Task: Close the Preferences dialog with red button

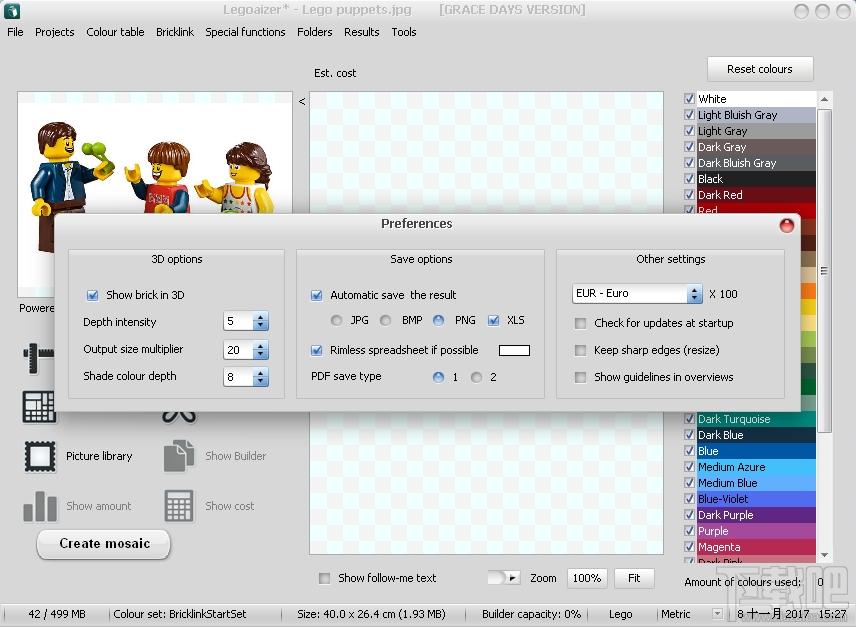Action: click(x=787, y=225)
